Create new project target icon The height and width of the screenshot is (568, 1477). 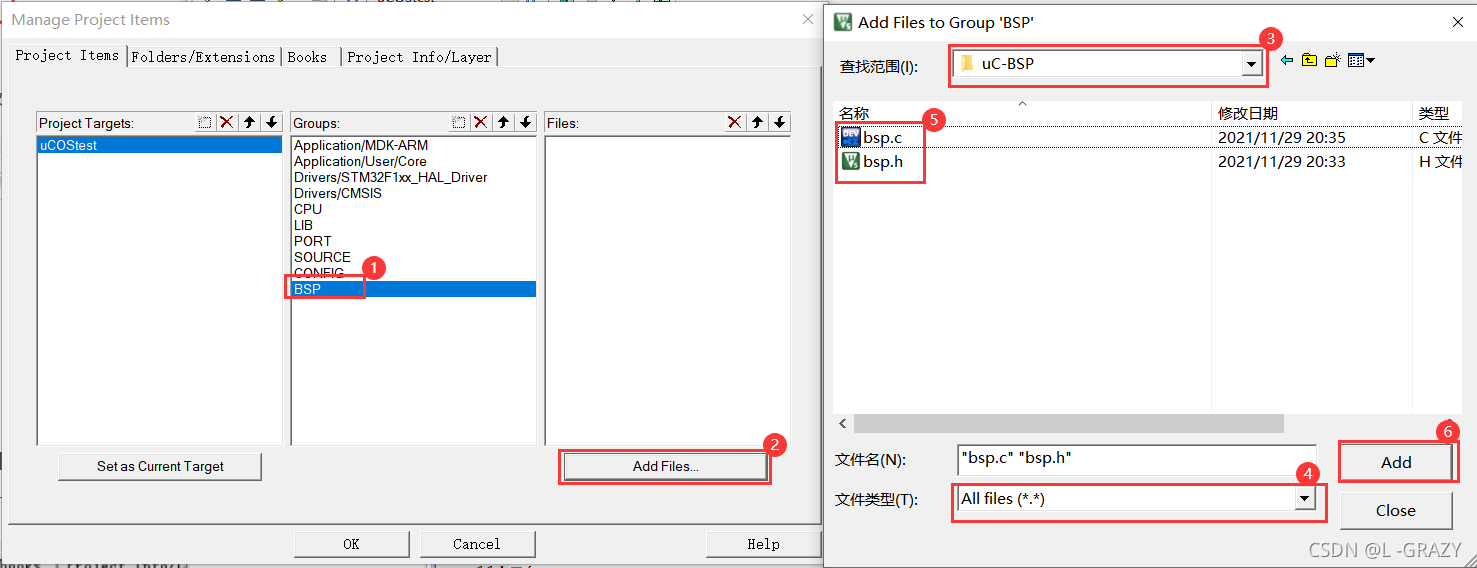pyautogui.click(x=205, y=122)
